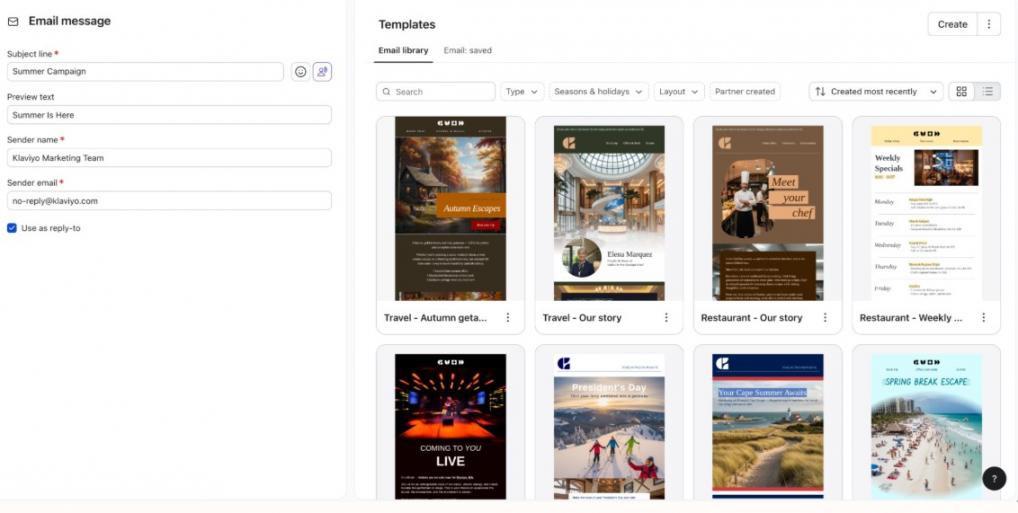Click the Create button
1018x513 pixels.
pyautogui.click(x=952, y=24)
